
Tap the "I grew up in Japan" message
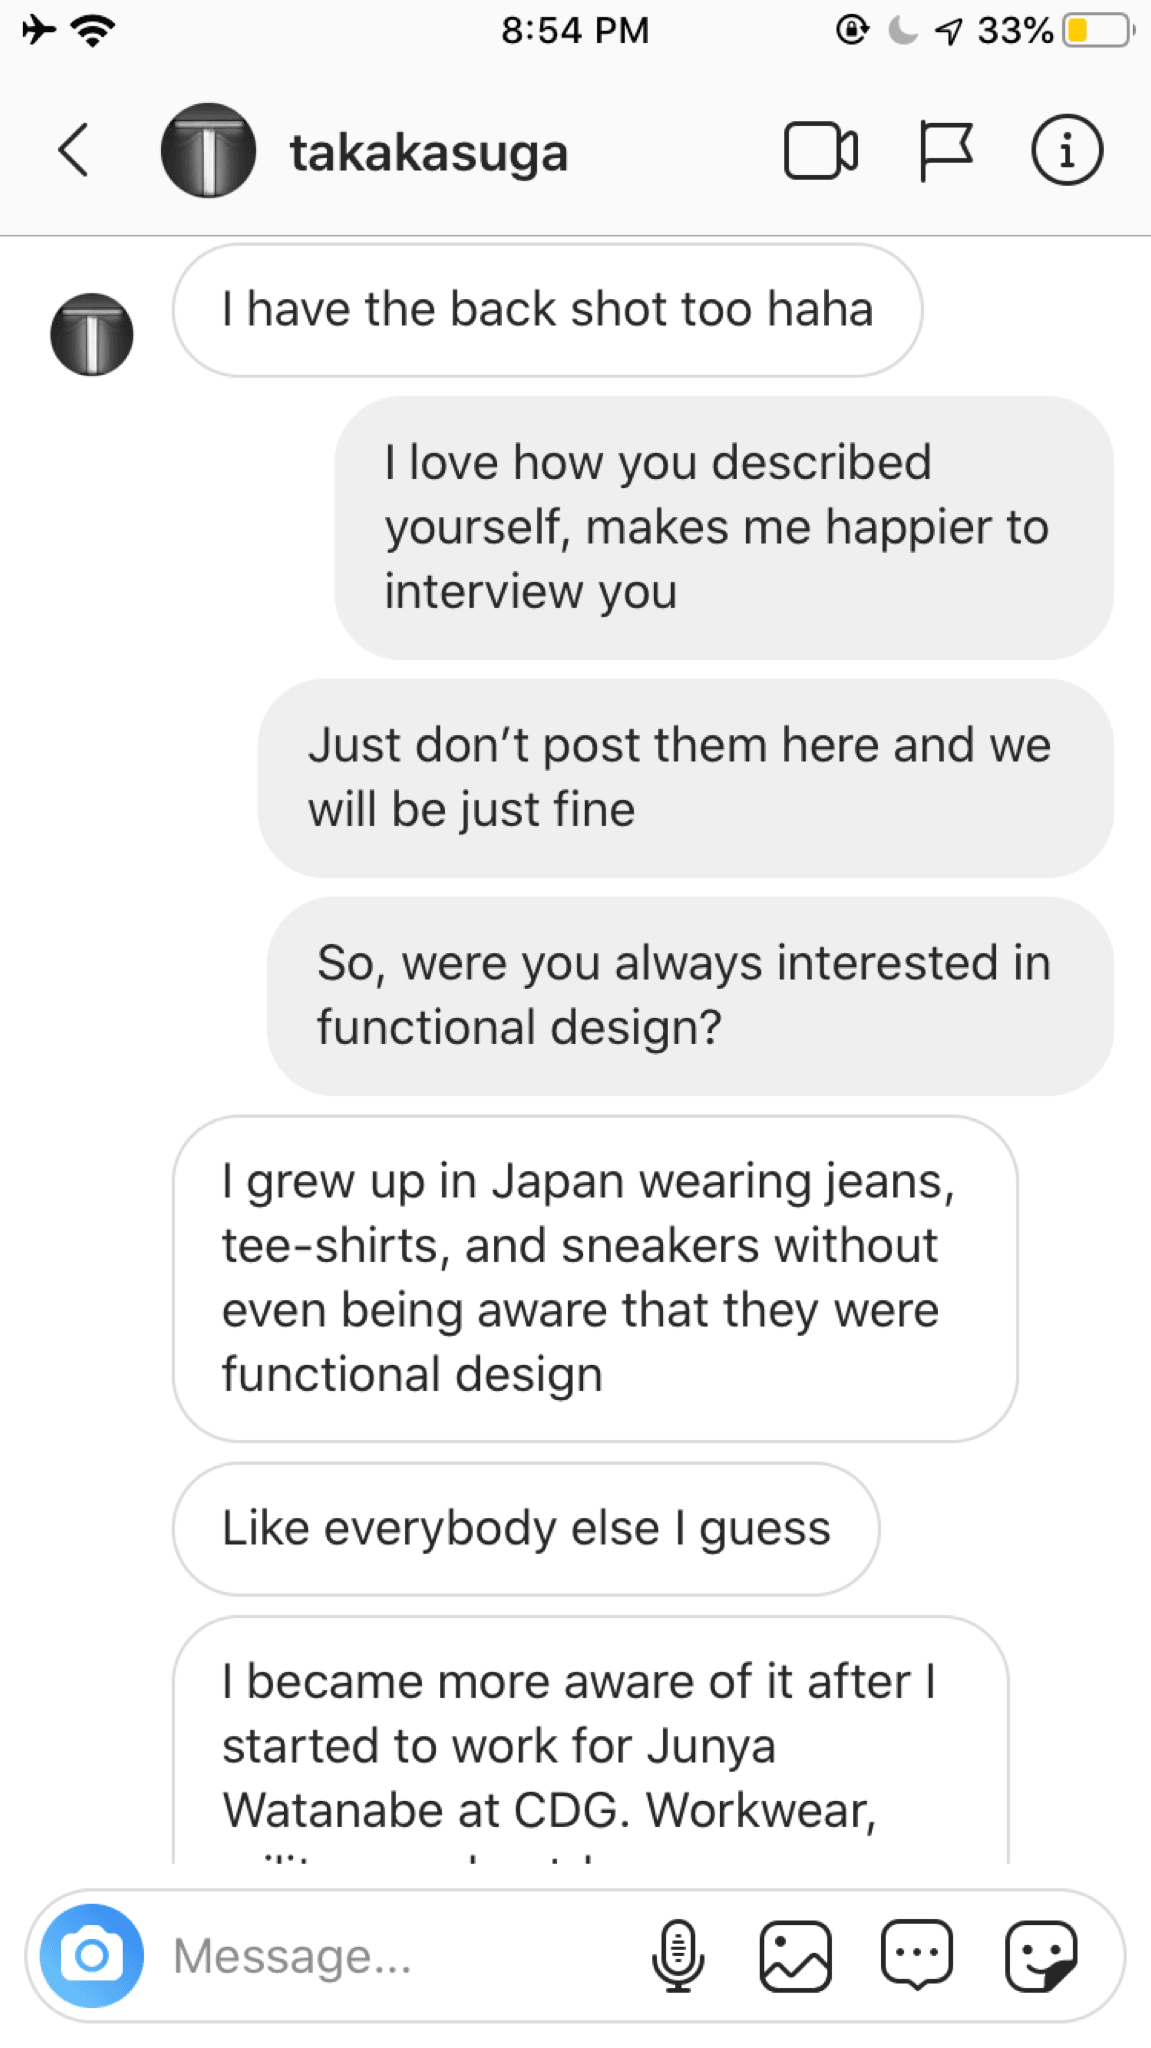tap(595, 1278)
